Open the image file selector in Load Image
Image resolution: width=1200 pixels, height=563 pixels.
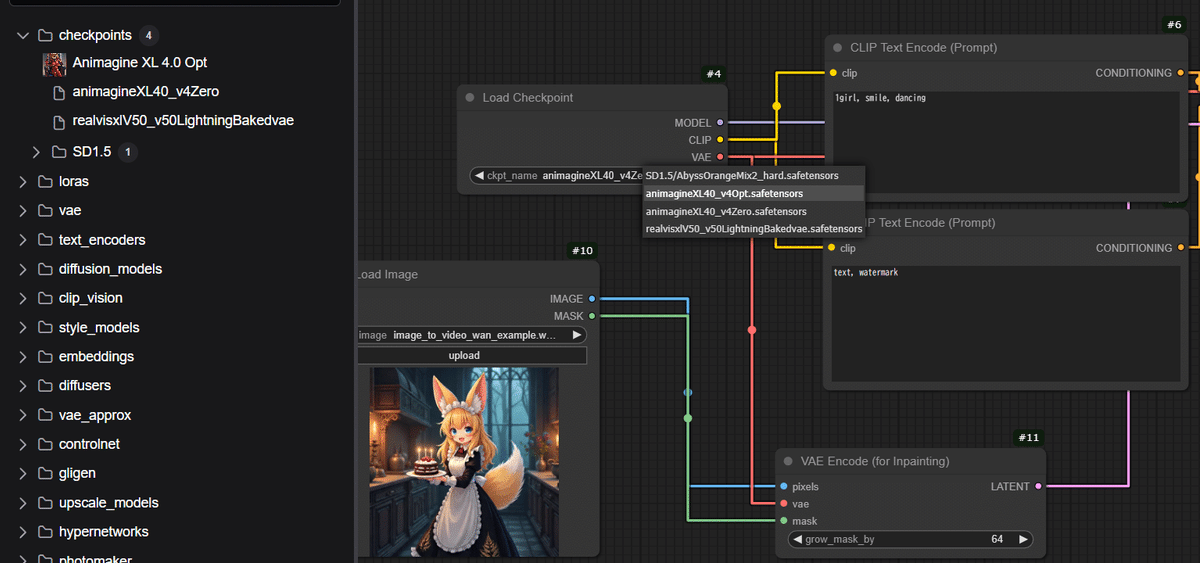(x=471, y=335)
